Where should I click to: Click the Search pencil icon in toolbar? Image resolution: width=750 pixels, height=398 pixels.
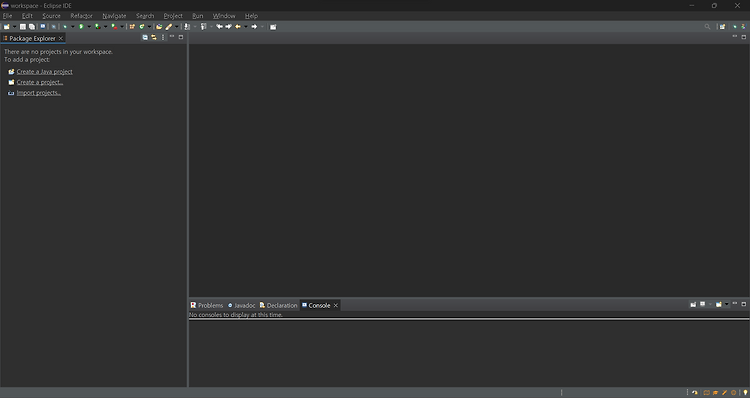coord(168,27)
